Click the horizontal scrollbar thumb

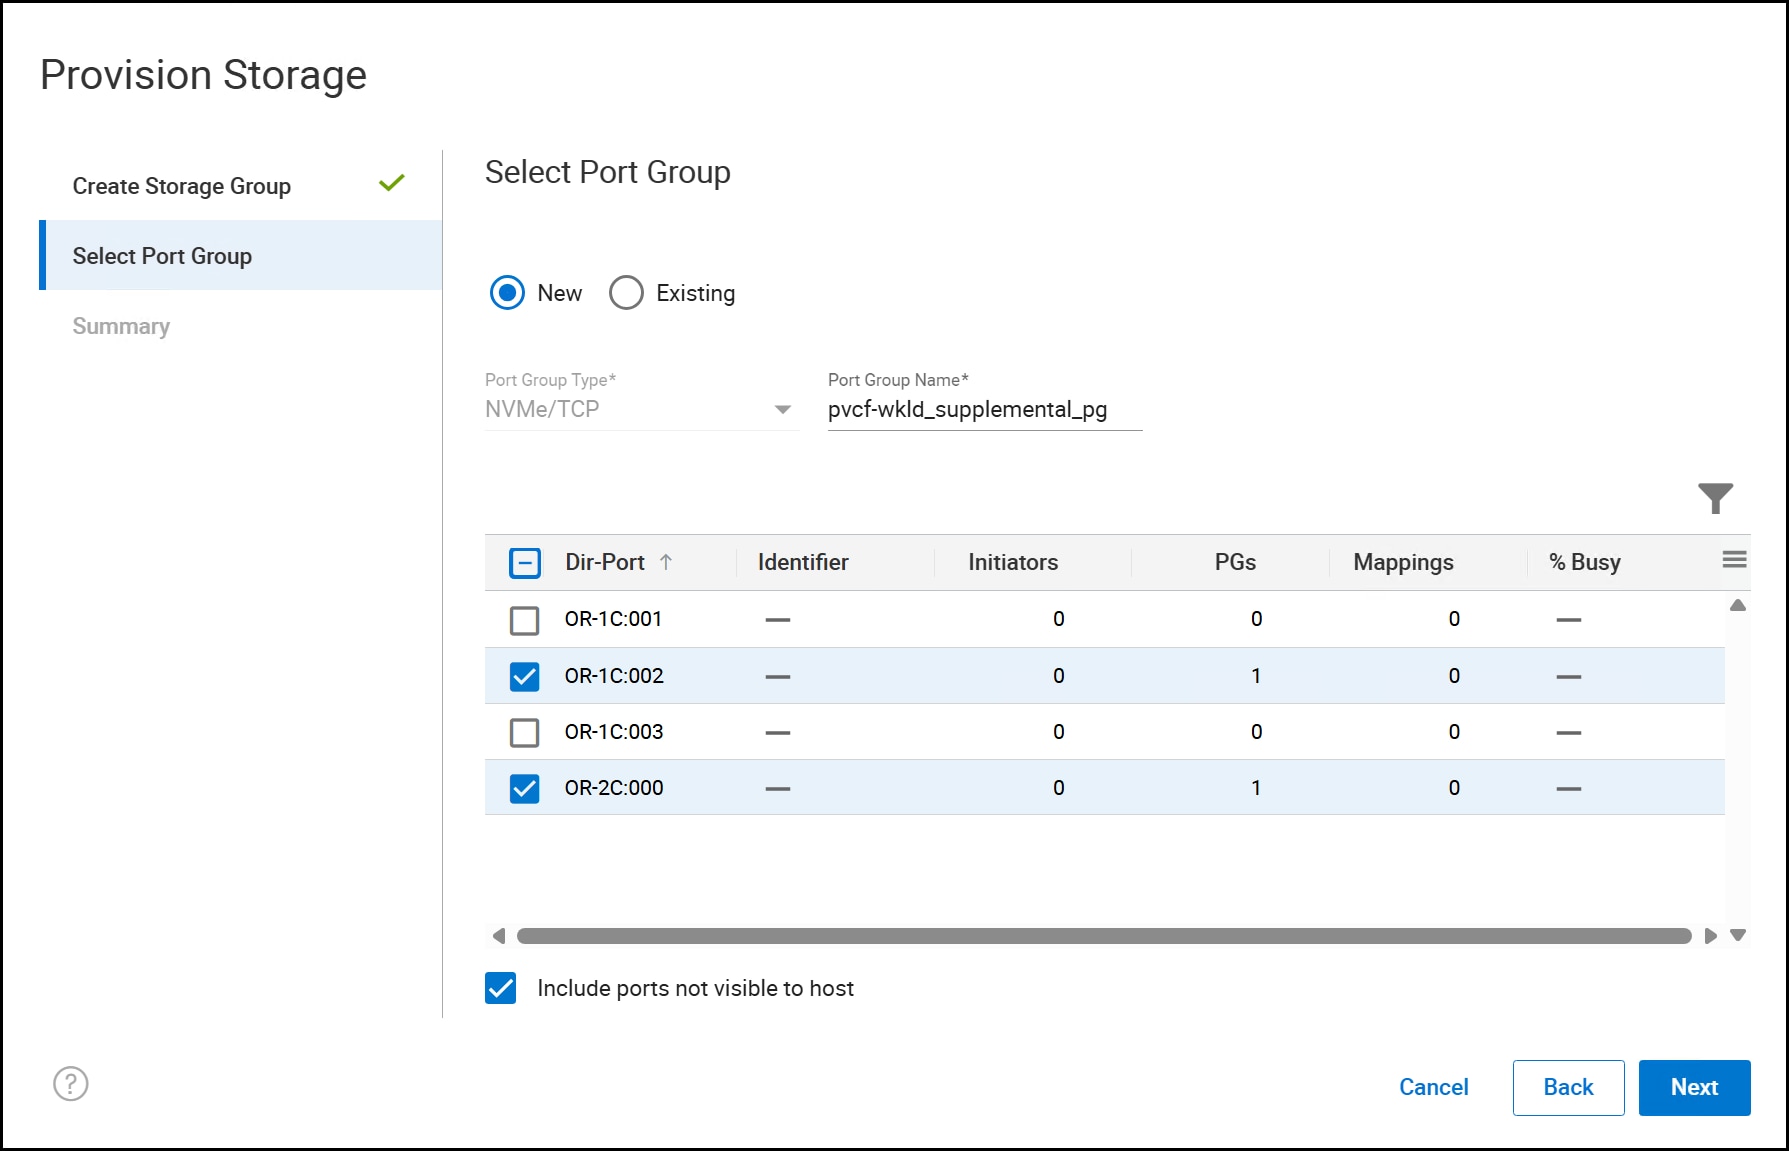pos(1104,936)
